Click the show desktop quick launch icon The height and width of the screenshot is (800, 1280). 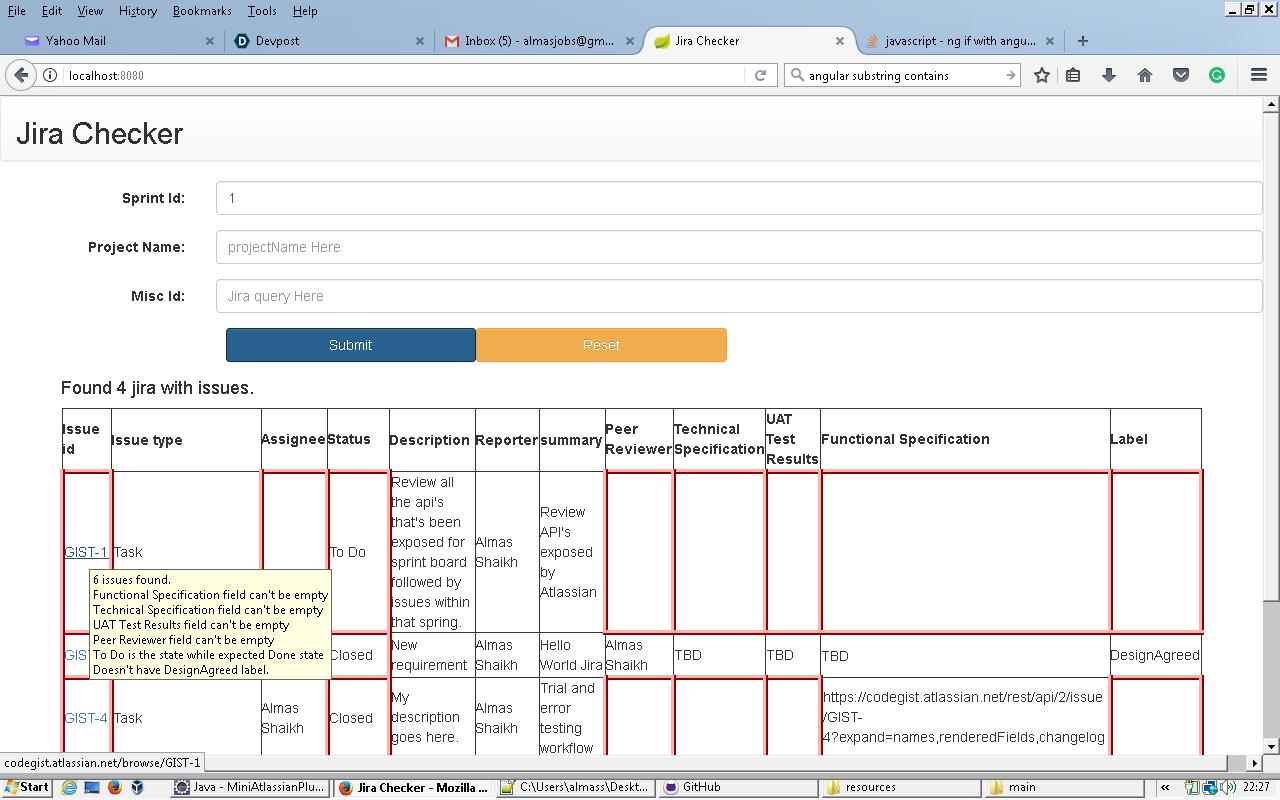(92, 787)
